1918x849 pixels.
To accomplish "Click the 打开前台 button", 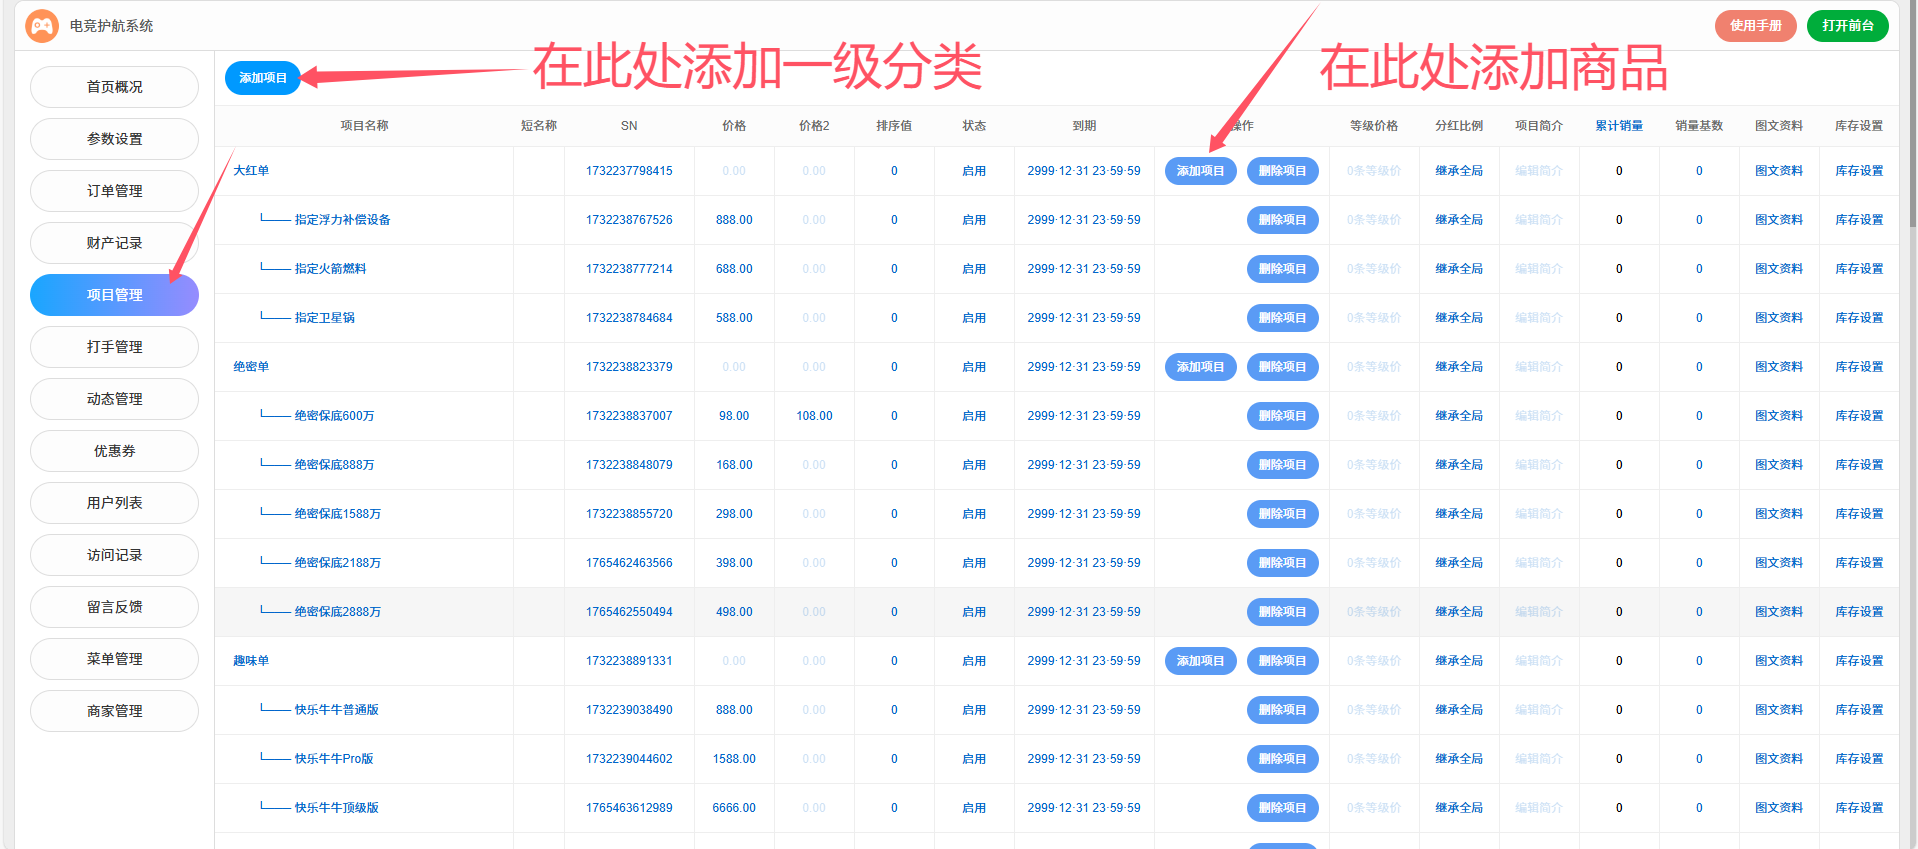I will [1847, 26].
